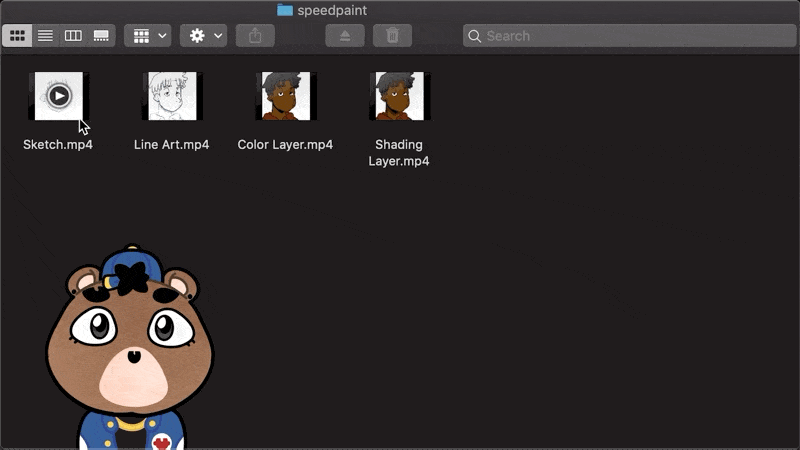Select the Color Layer.mp4 thumbnail
800x450 pixels.
click(x=286, y=96)
